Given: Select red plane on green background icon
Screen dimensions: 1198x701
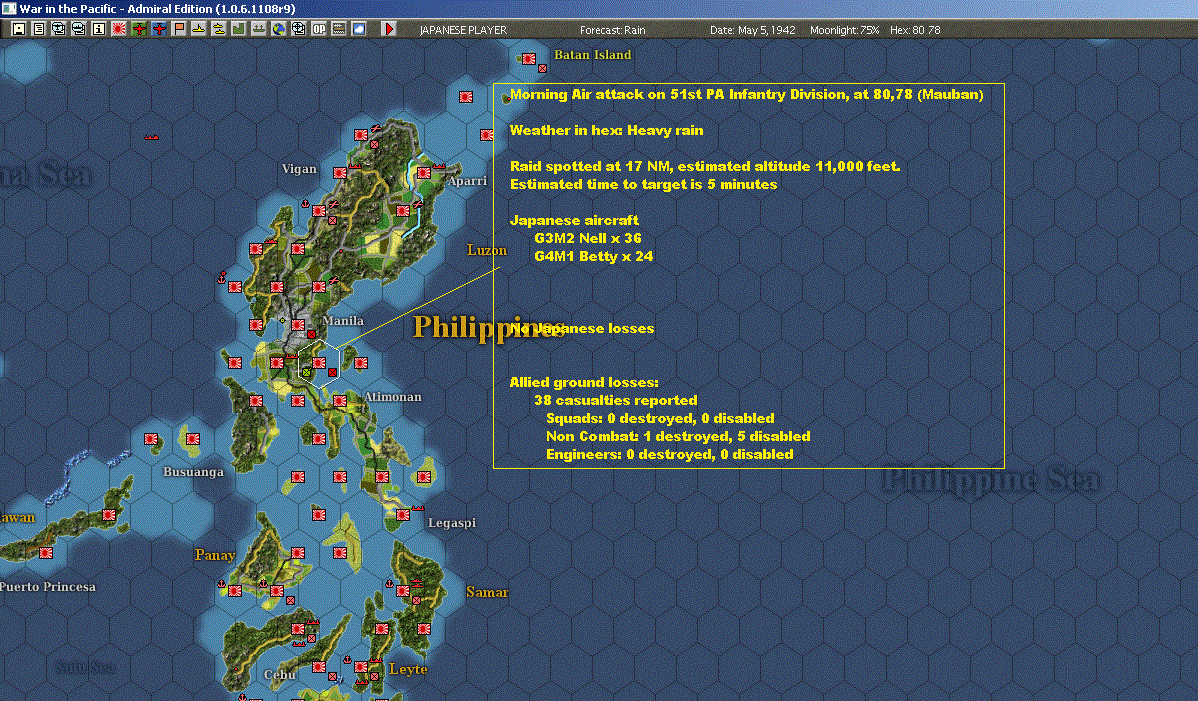Looking at the screenshot, I should (x=139, y=29).
